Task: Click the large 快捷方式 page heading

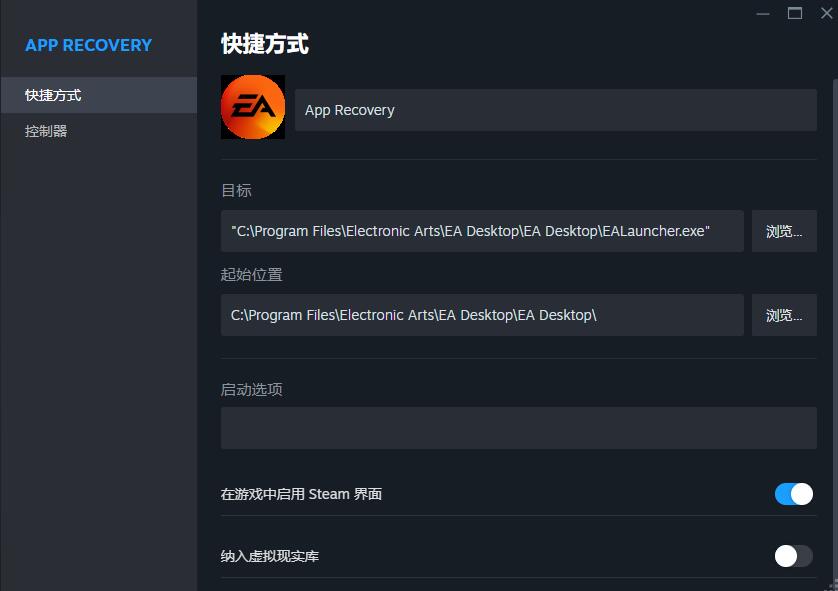Action: tap(264, 44)
